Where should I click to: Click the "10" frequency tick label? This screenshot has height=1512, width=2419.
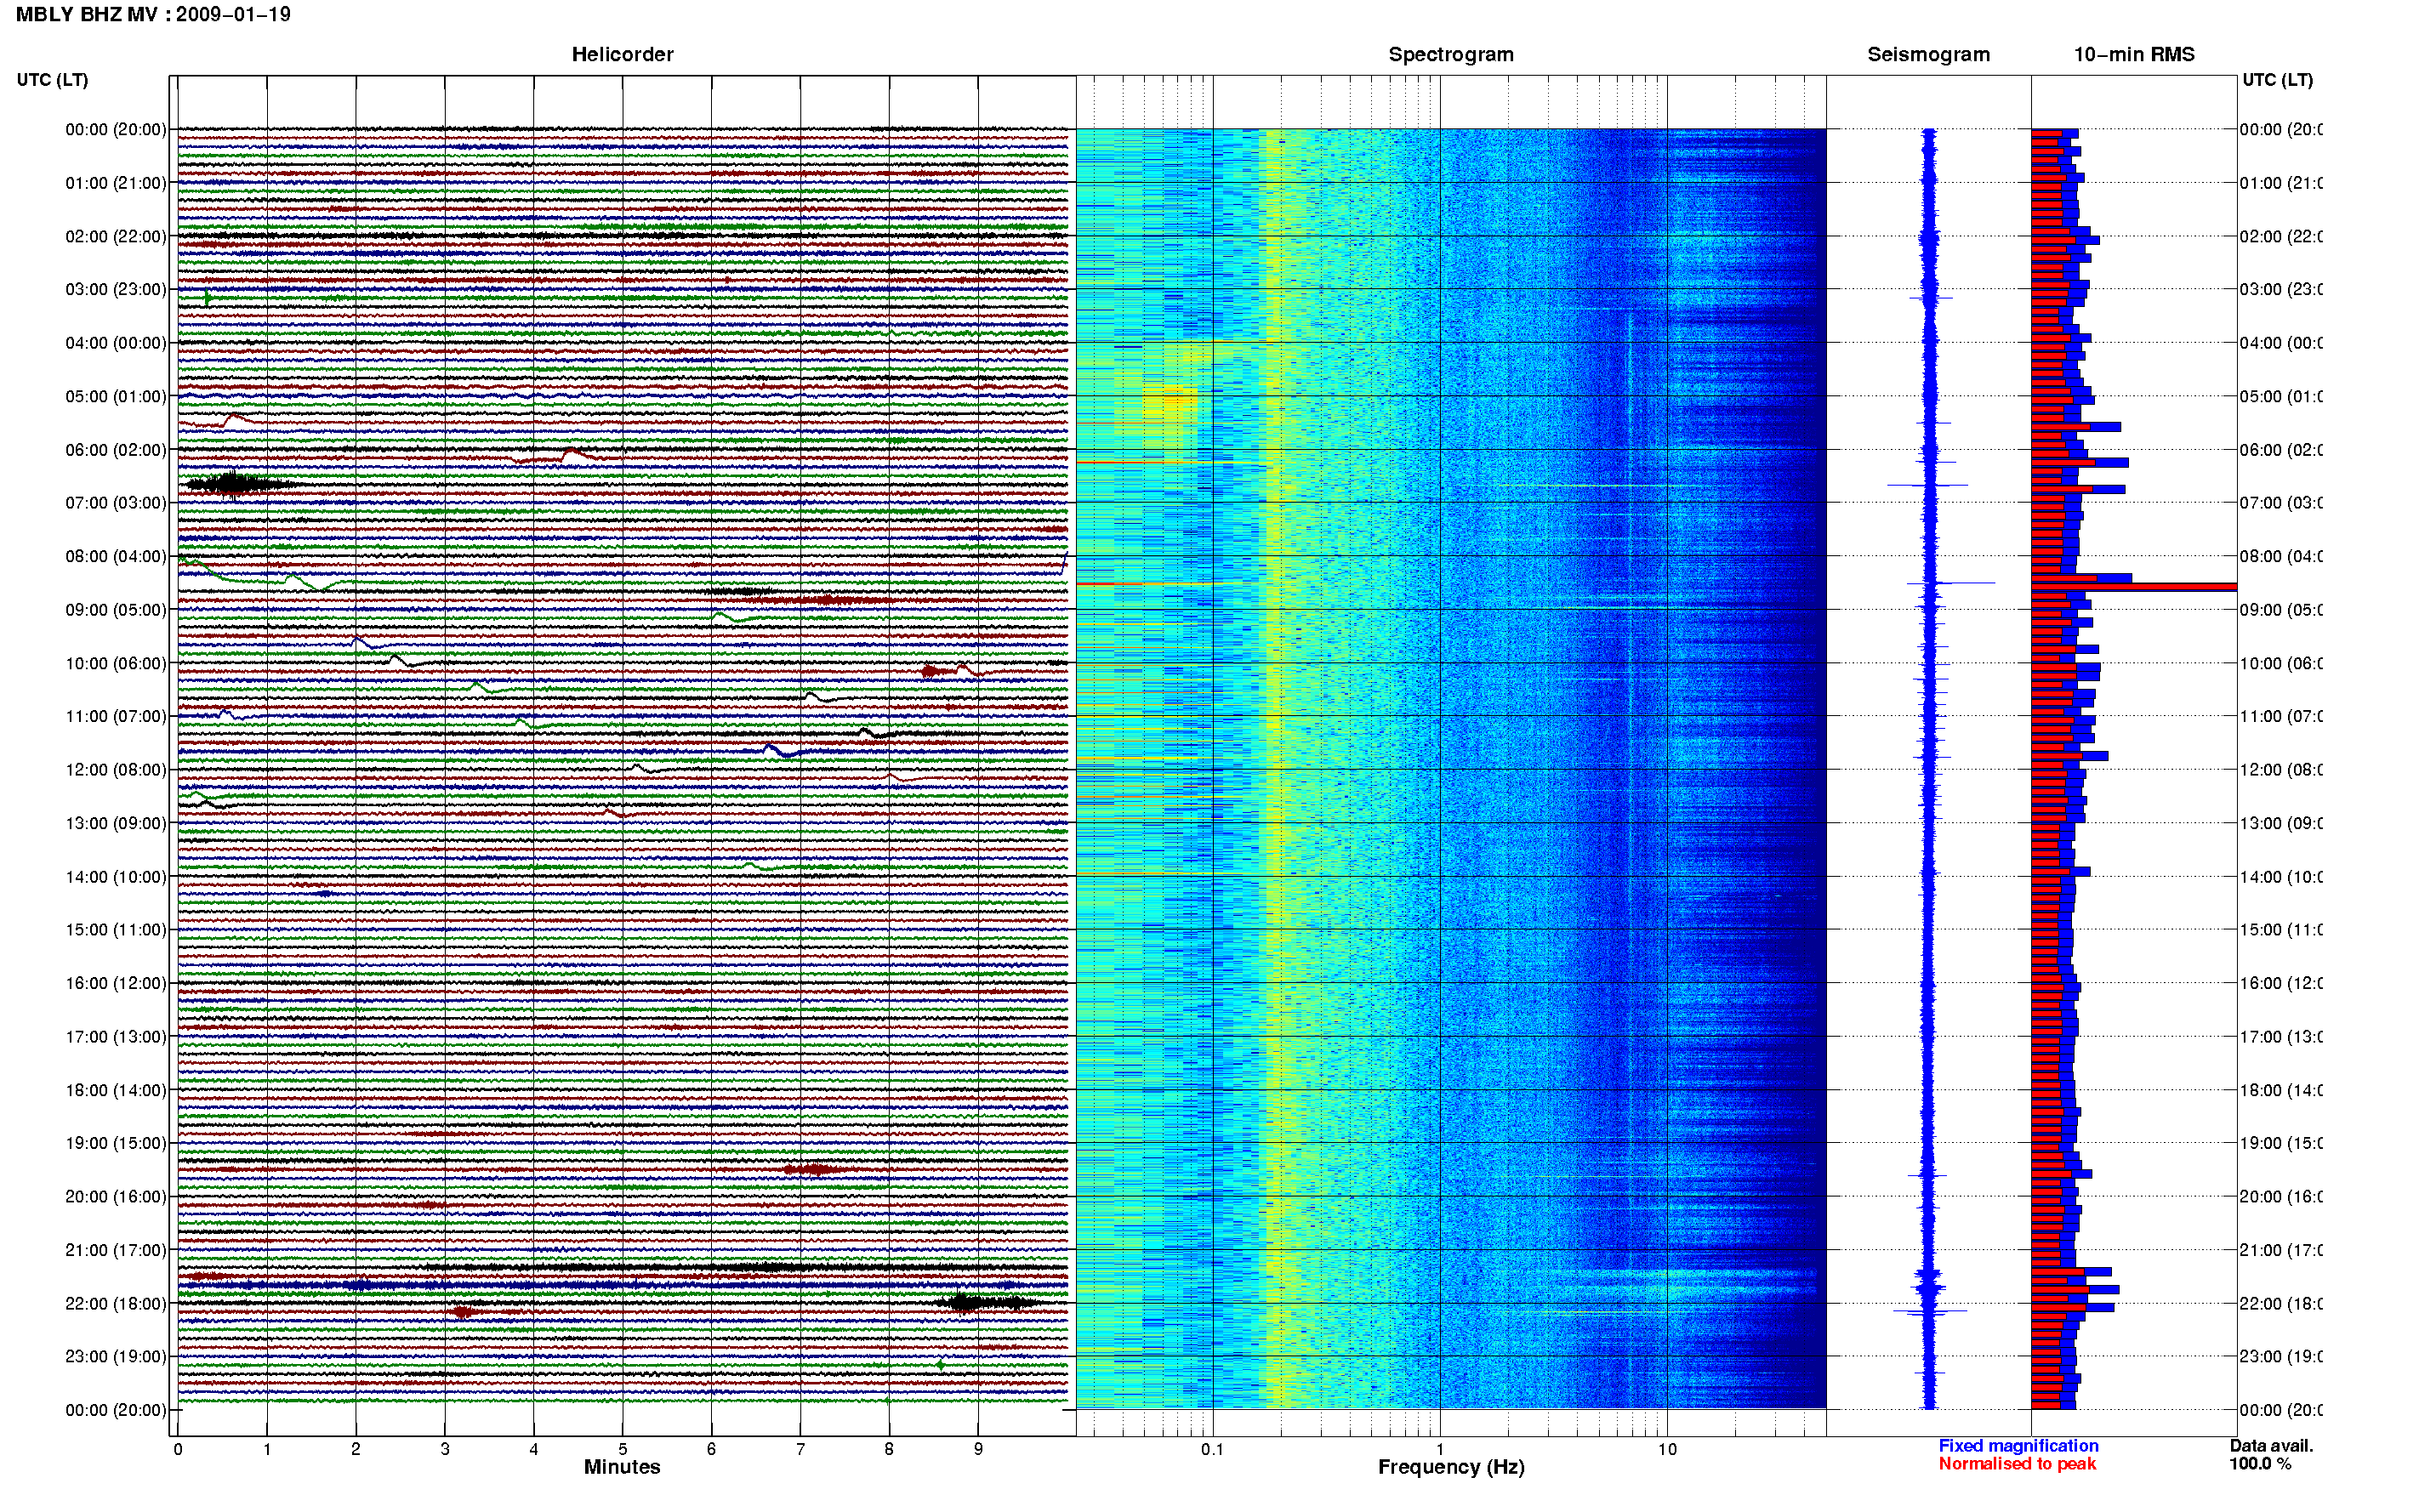tap(1666, 1449)
